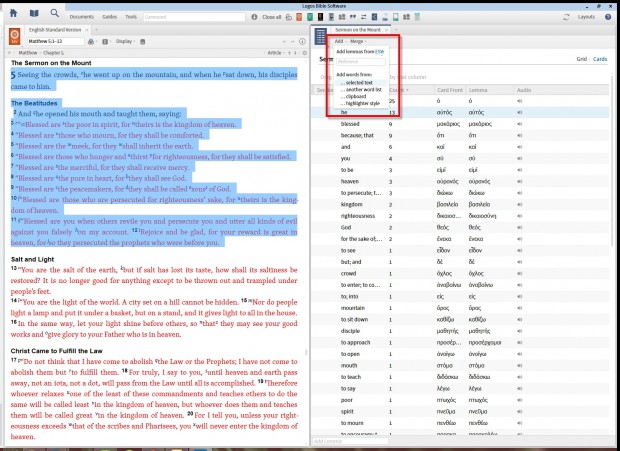Switch to the Cards view
This screenshot has width=620, height=451.
[x=600, y=60]
